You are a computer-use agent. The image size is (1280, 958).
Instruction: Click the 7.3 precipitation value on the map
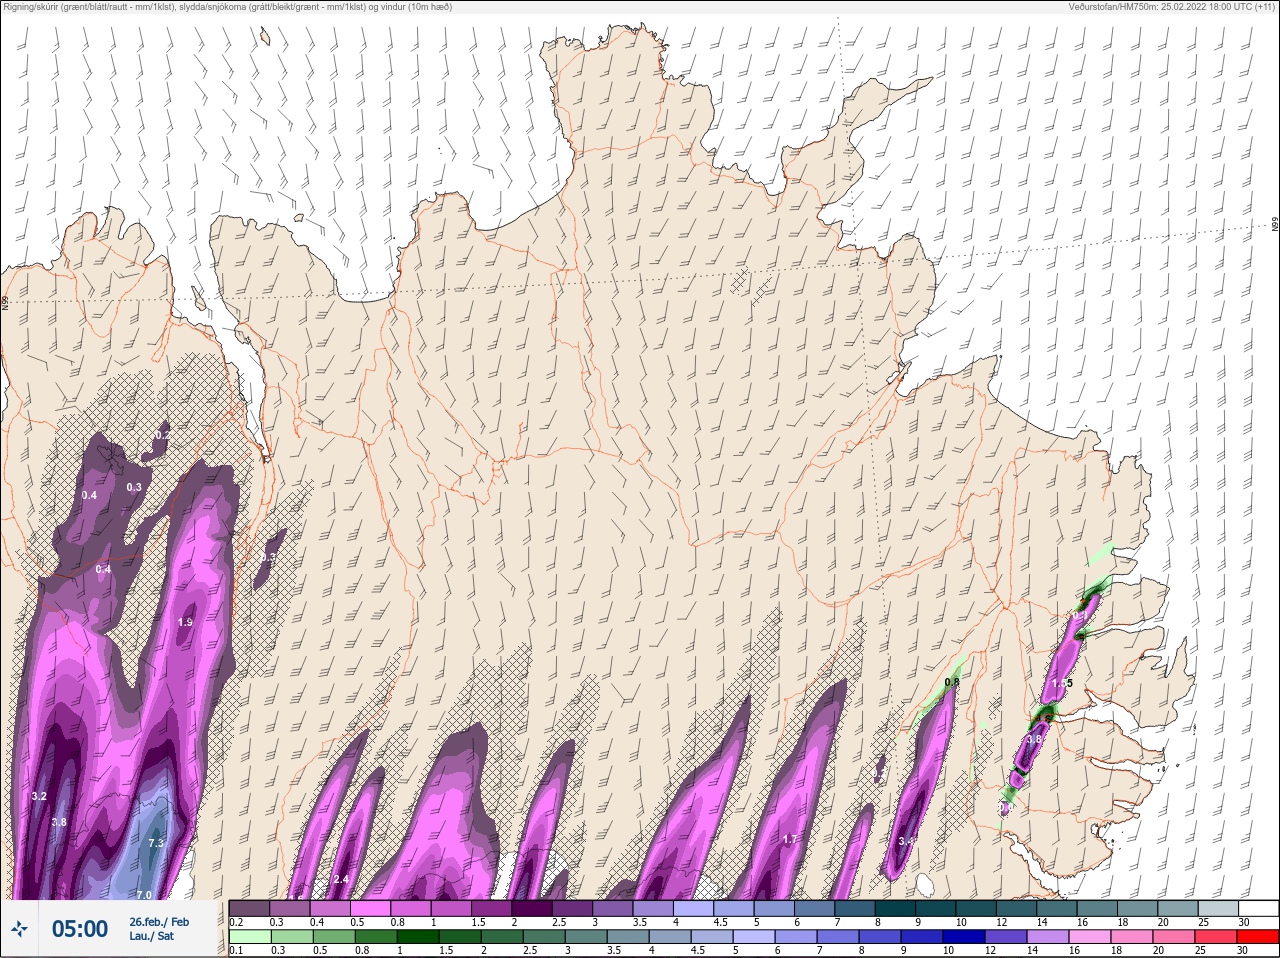156,843
